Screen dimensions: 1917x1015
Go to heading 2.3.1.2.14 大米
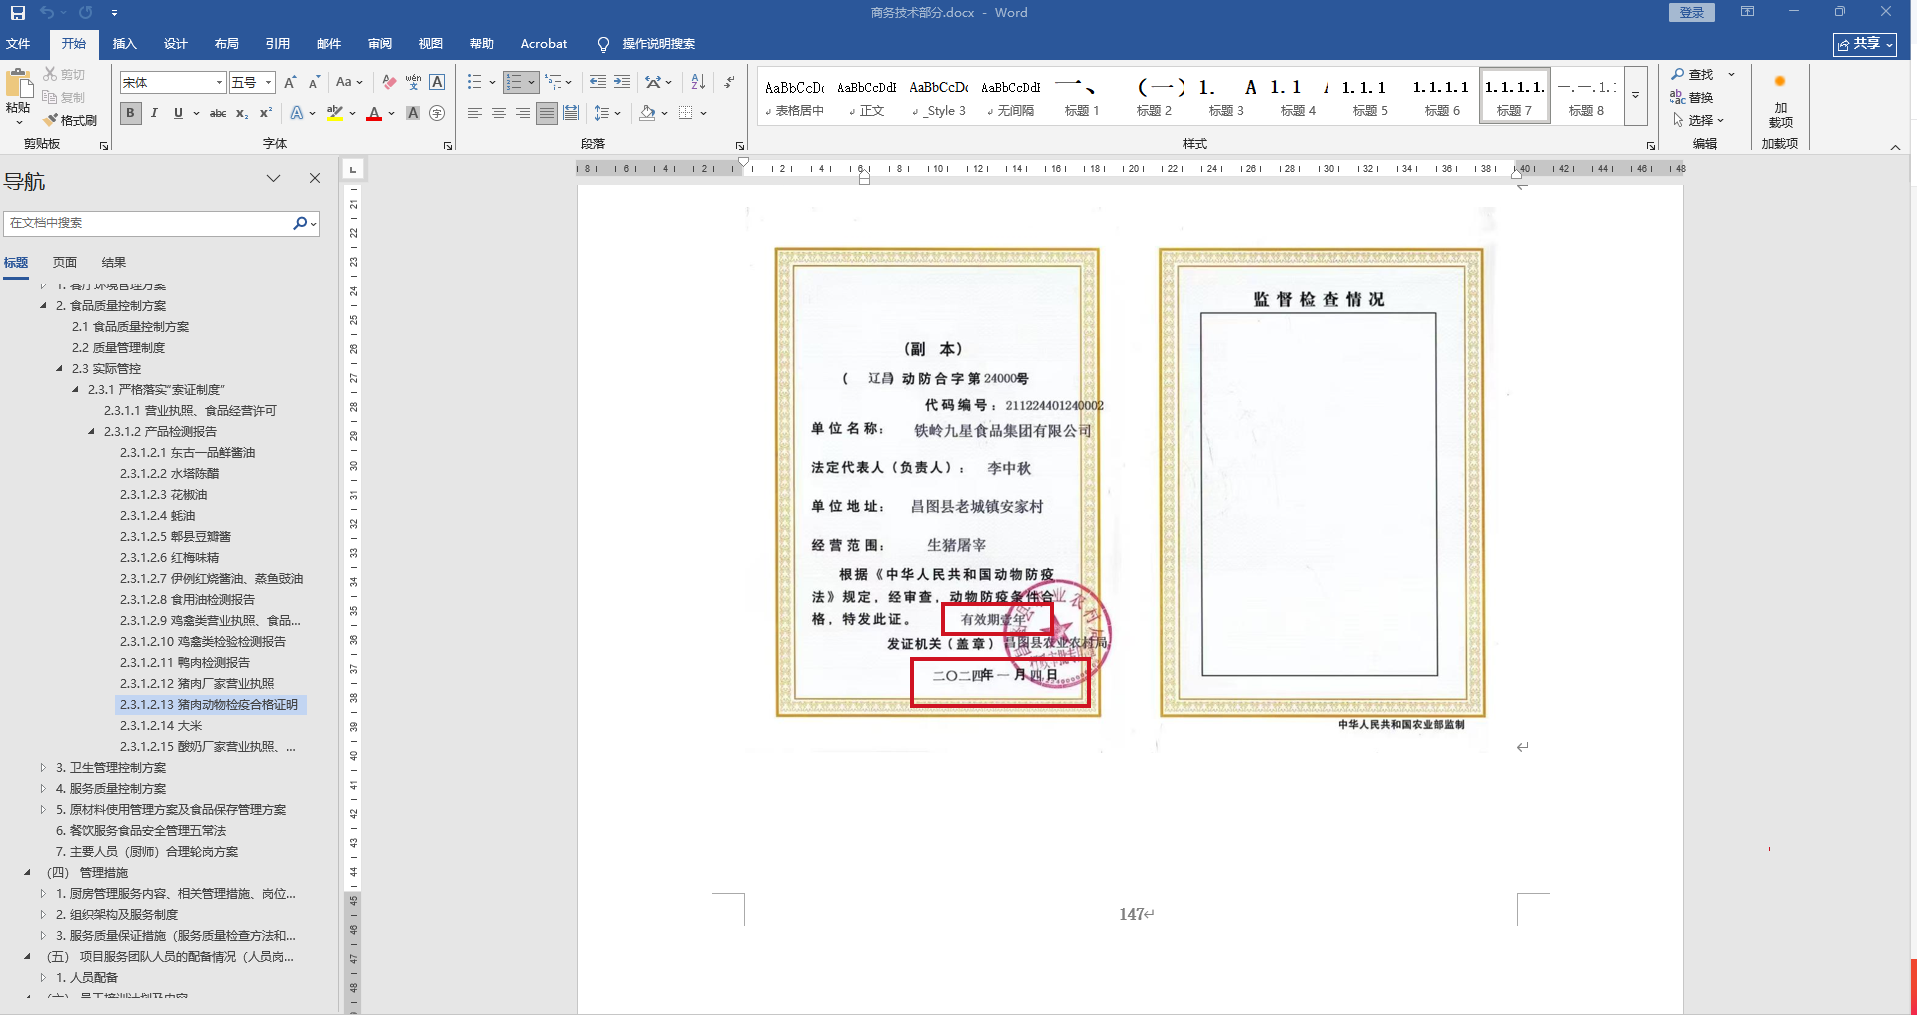tap(161, 726)
